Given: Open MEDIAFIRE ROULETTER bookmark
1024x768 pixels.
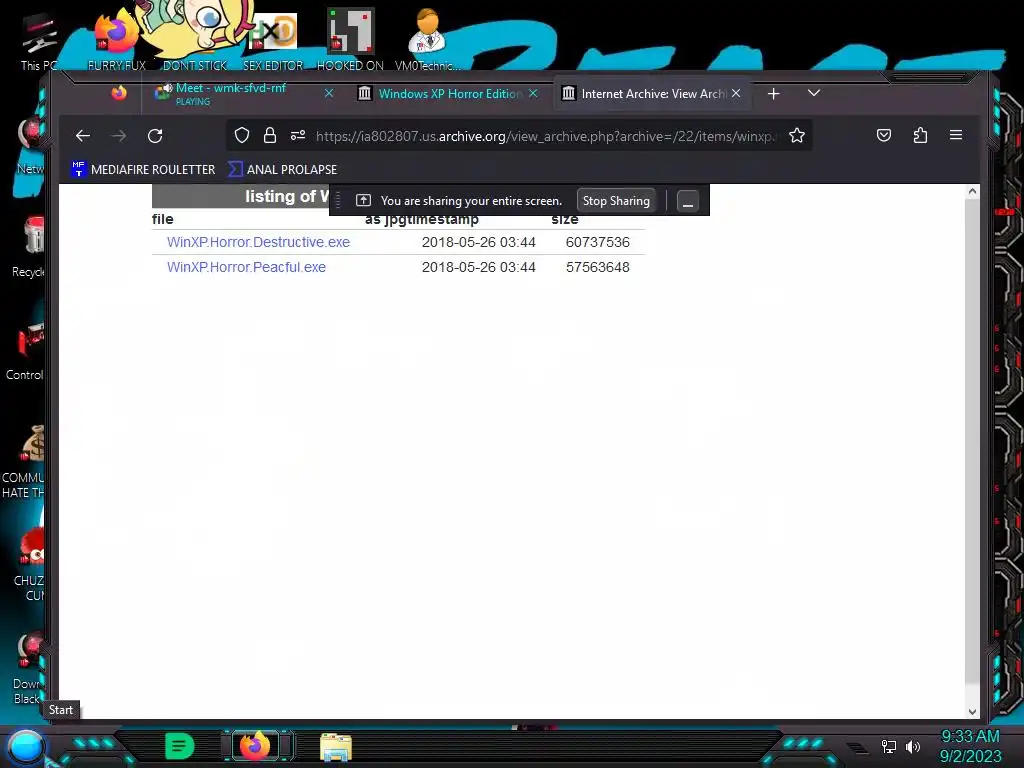Looking at the screenshot, I should point(143,169).
